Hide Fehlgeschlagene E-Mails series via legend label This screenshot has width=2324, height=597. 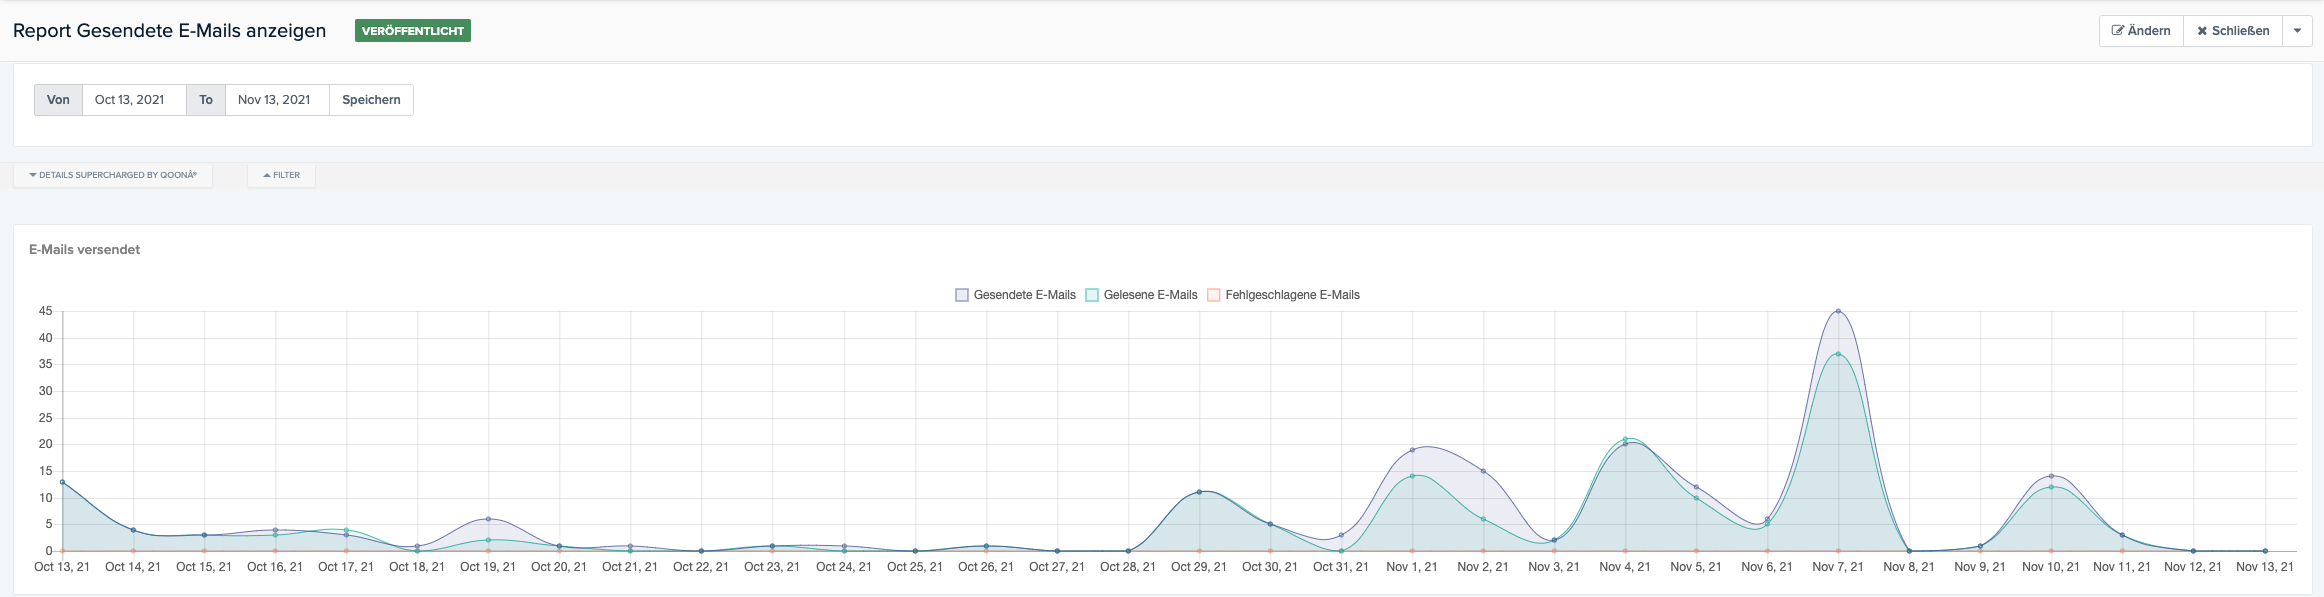click(1292, 295)
